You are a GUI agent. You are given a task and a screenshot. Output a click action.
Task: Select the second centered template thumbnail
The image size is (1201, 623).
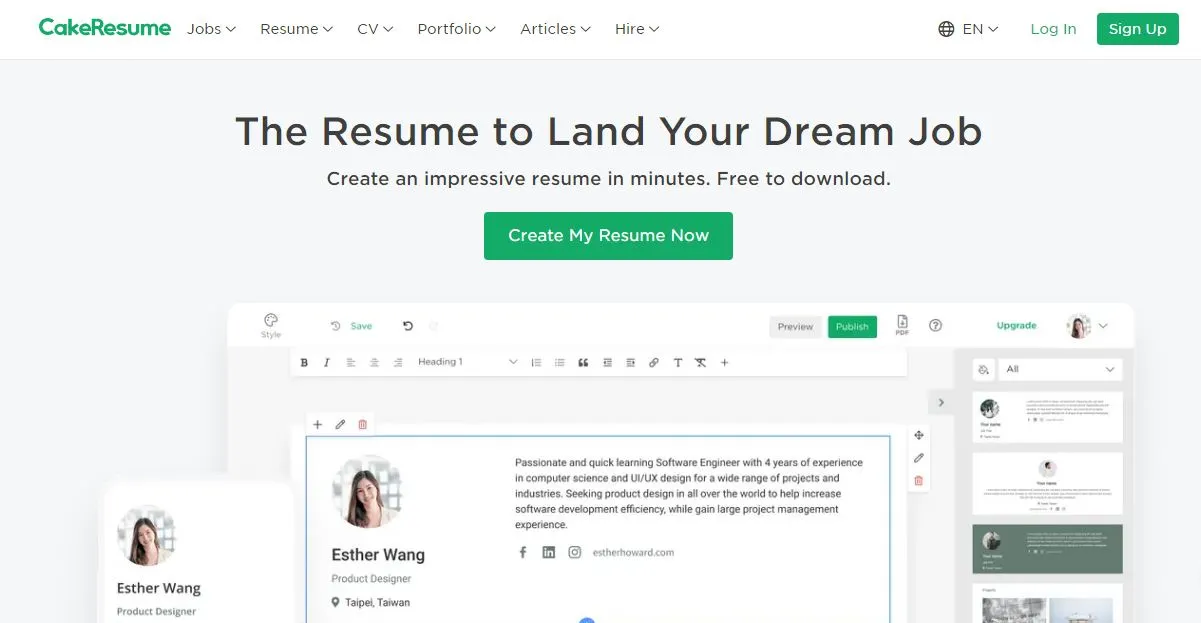coord(1048,484)
